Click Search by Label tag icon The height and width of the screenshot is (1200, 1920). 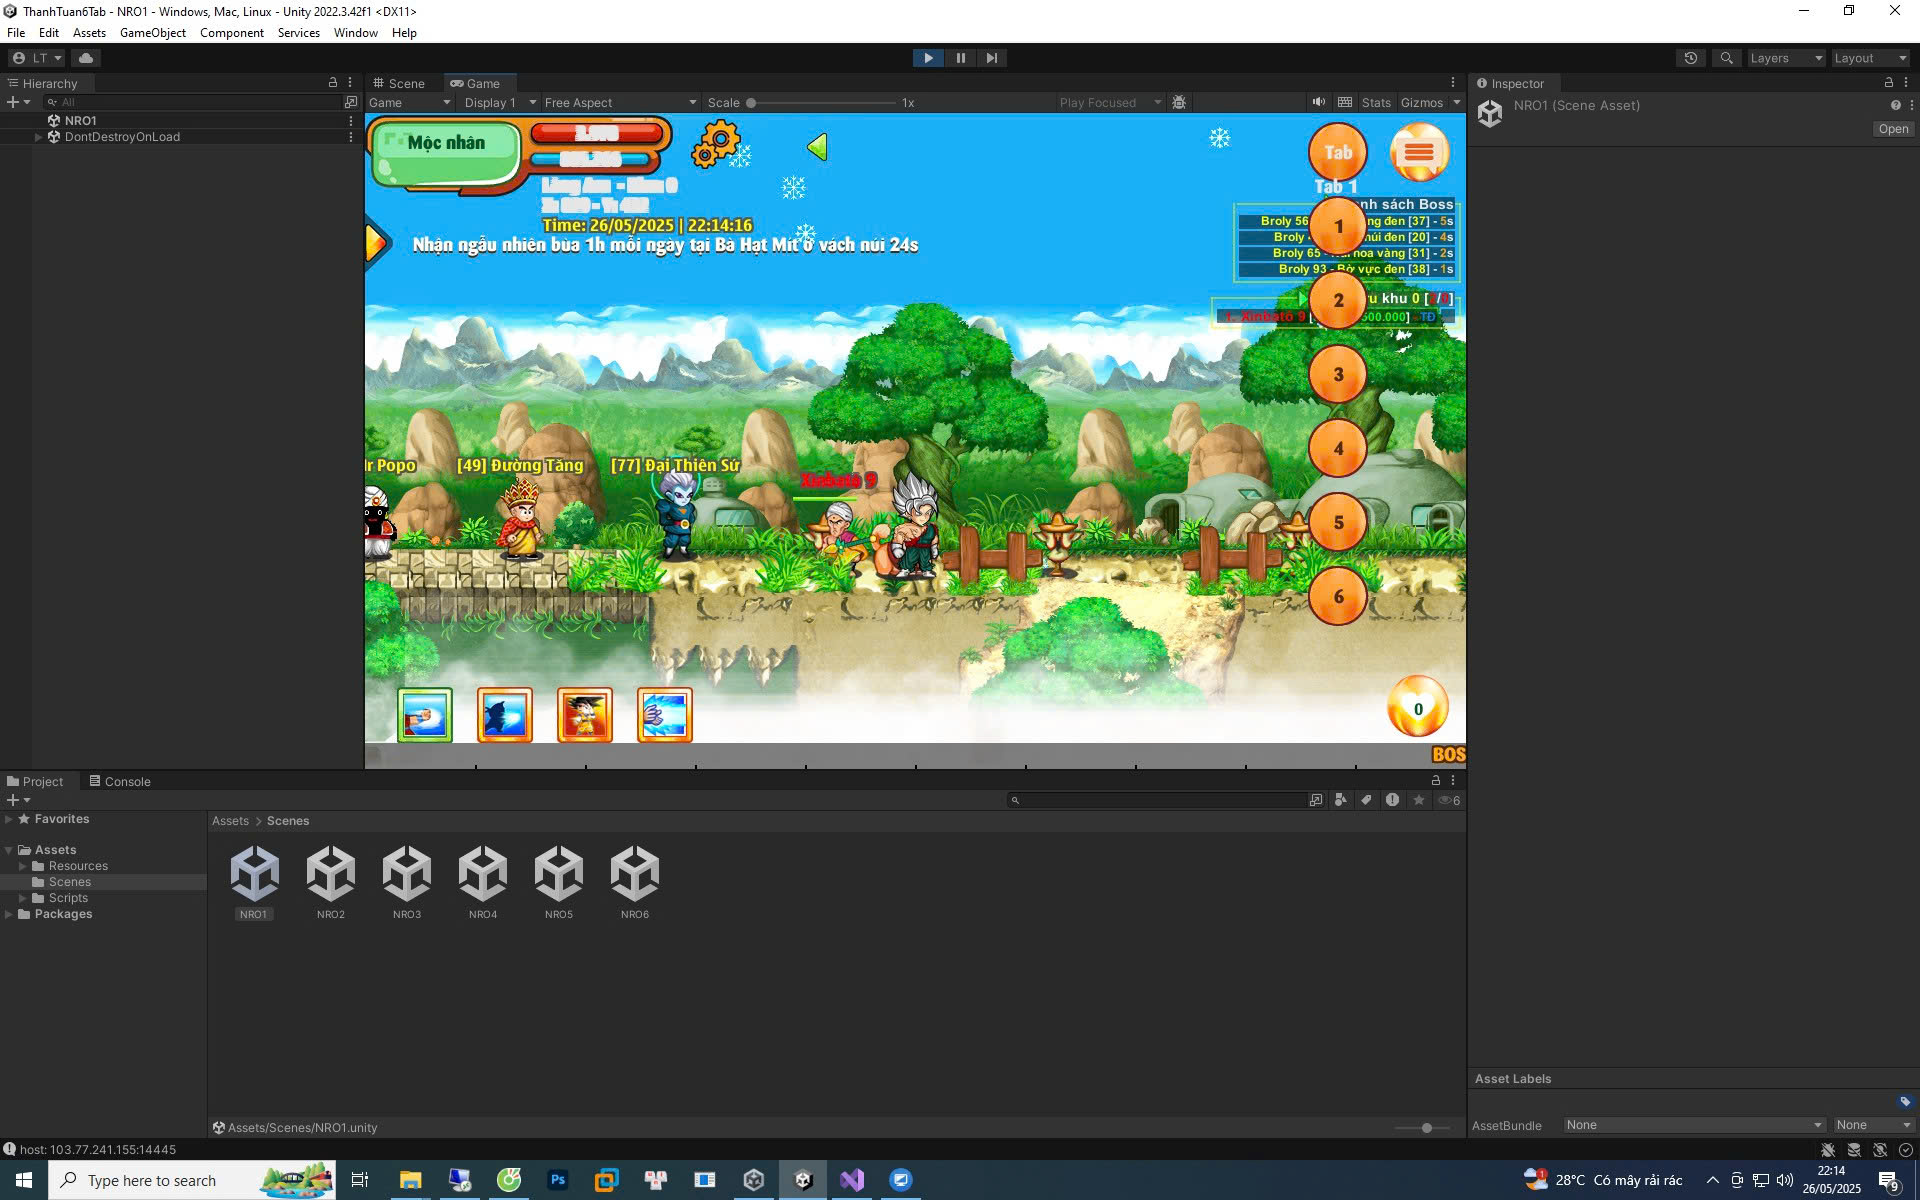(1366, 800)
